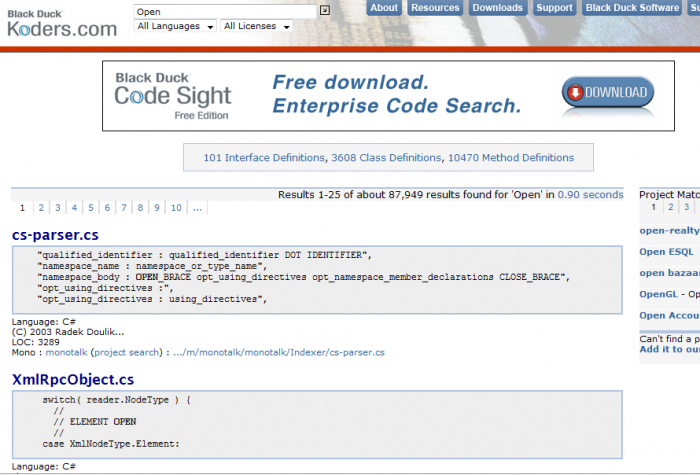Open the Indexer/cs-parser.cs file path link
Screen dimensions: 700x475
[x=279, y=352]
